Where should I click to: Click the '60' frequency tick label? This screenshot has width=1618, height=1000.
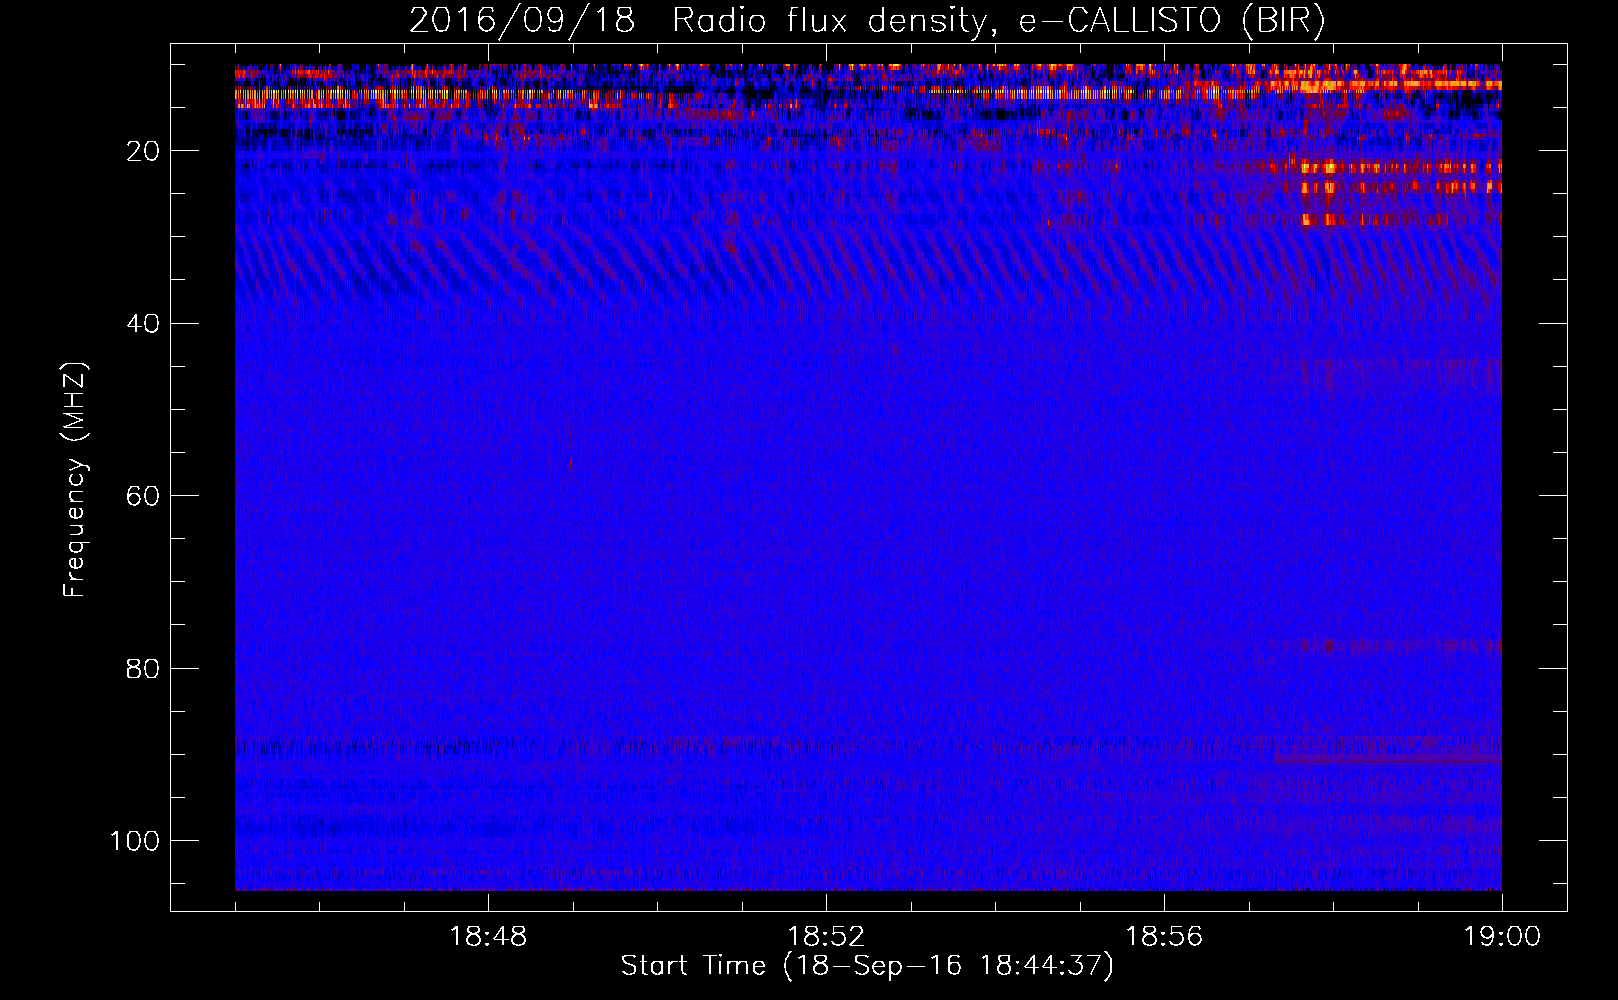(x=144, y=496)
